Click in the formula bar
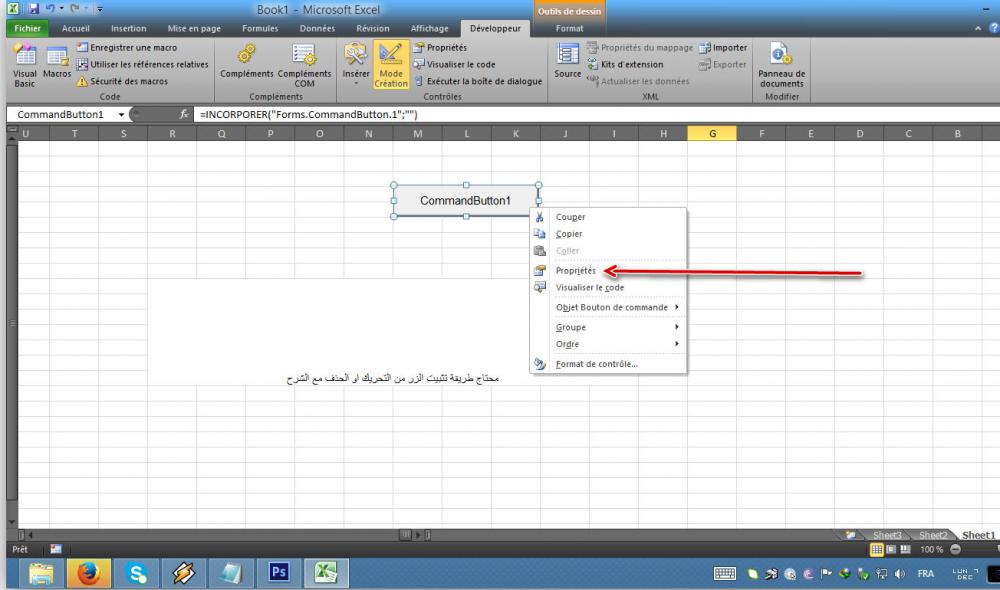1000x590 pixels. [596, 115]
